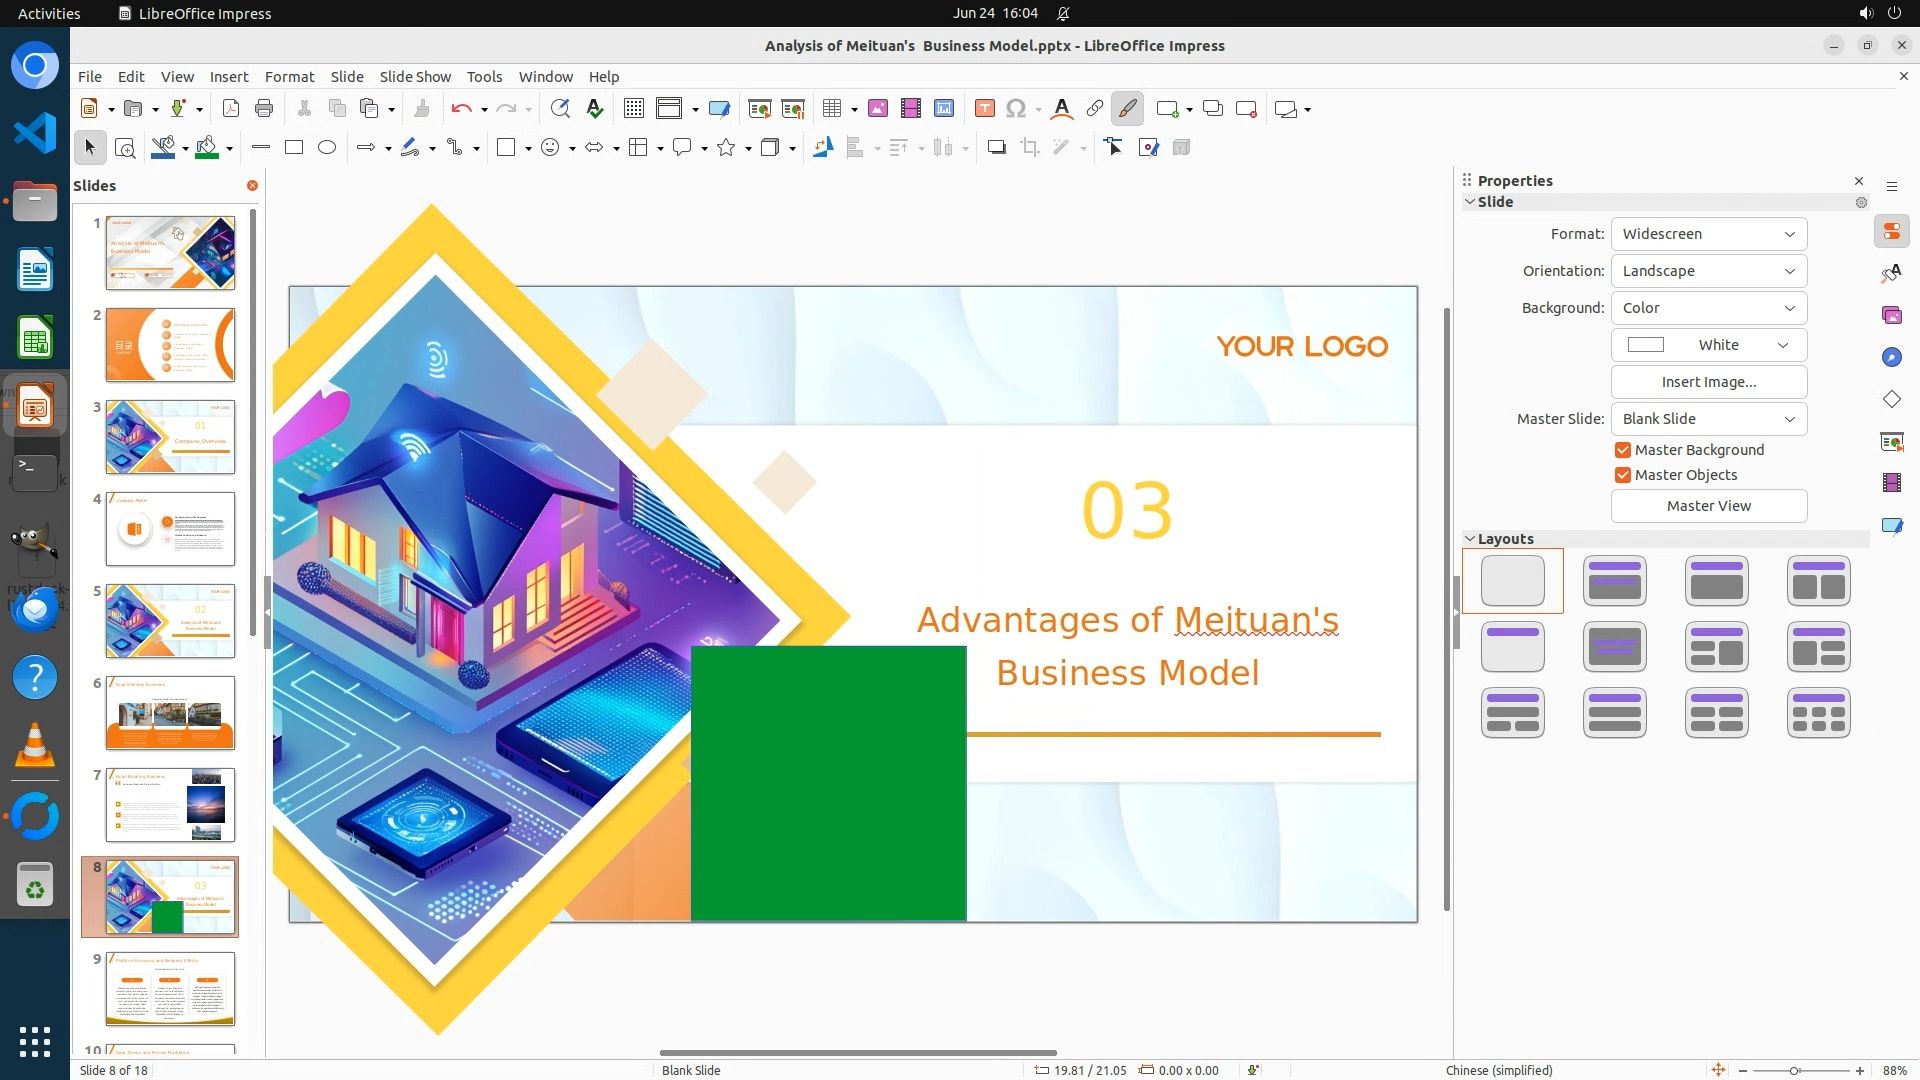Click the Display Grid toolbar icon

click(x=633, y=109)
